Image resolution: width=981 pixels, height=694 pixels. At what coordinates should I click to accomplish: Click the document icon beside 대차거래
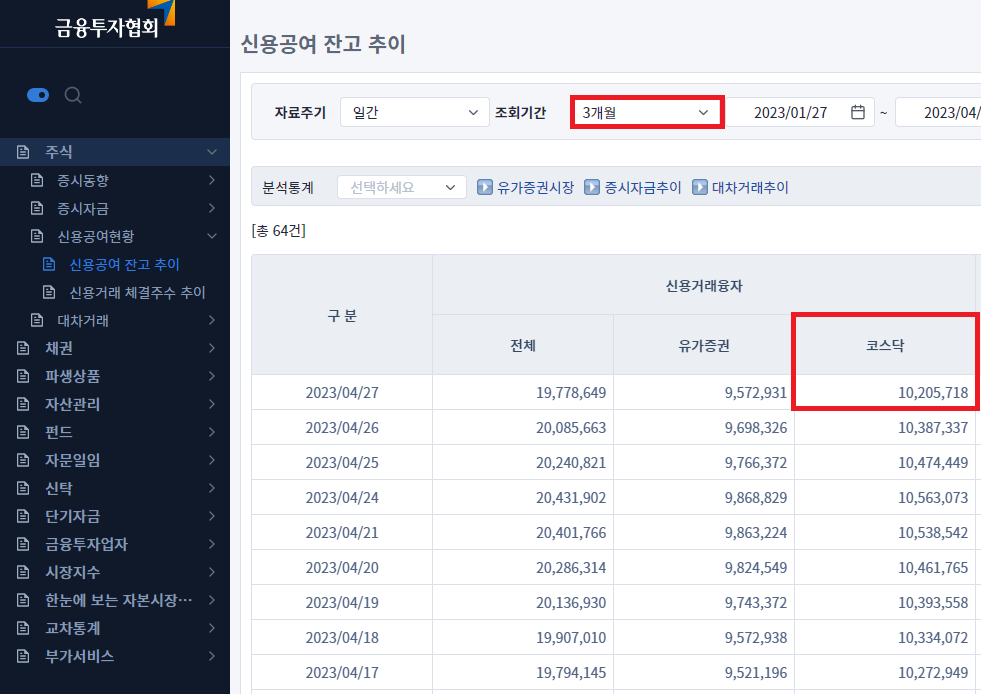[37, 320]
